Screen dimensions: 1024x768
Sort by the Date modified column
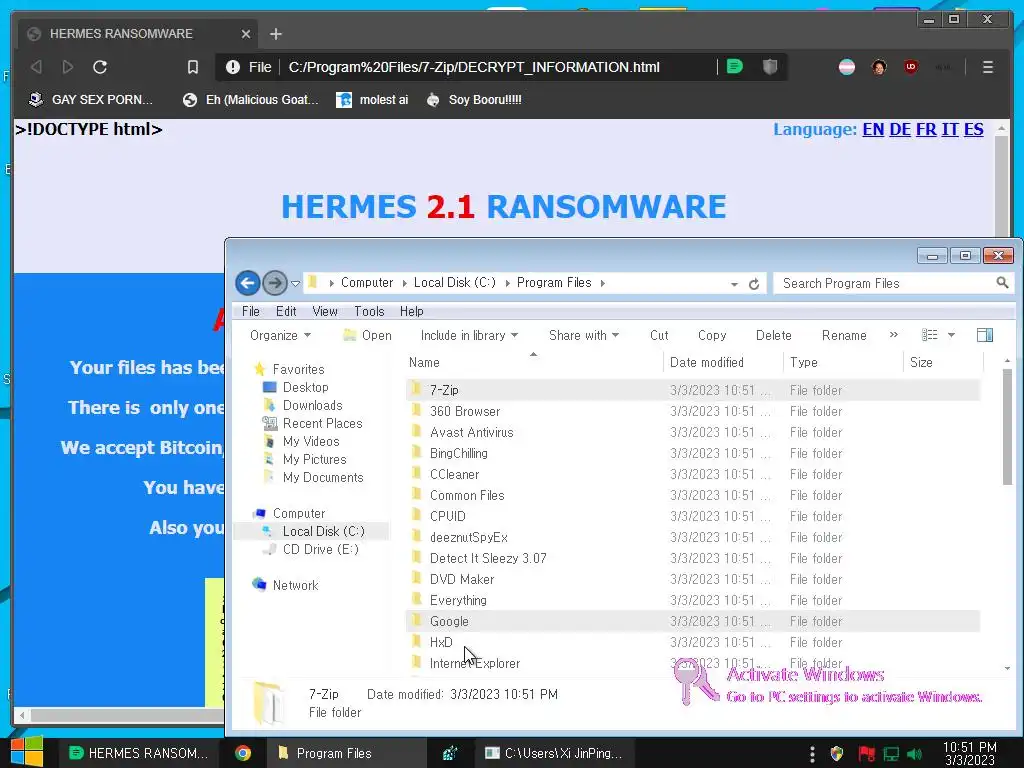click(723, 362)
